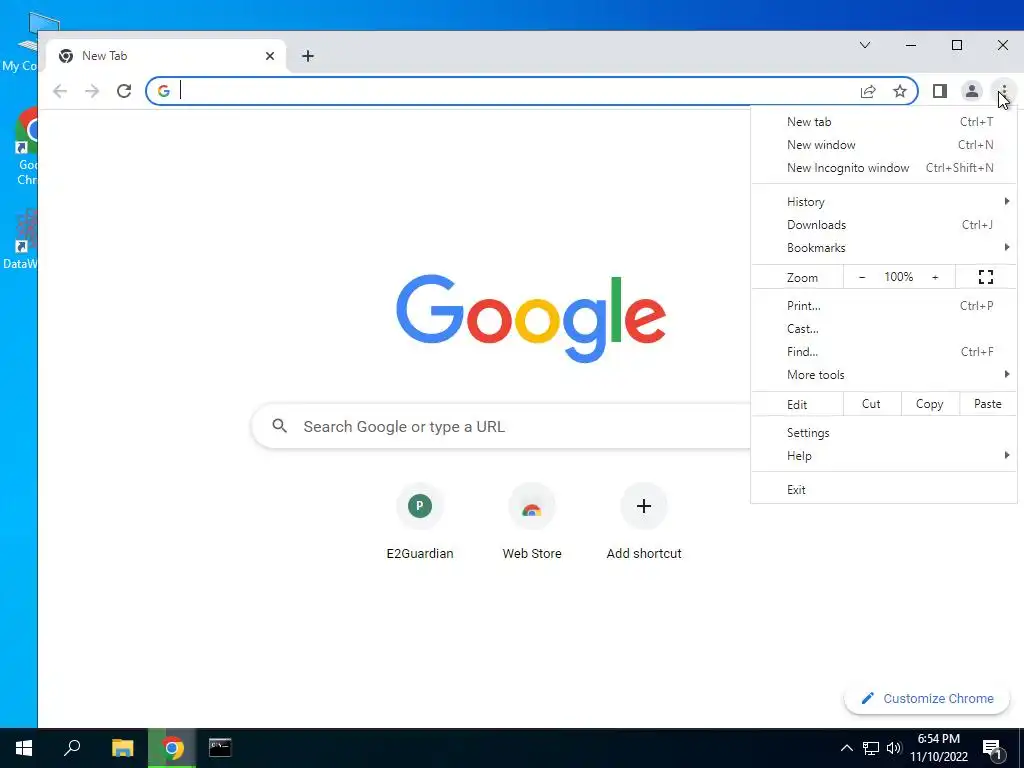The height and width of the screenshot is (768, 1024).
Task: Click the Google icon in the address bar
Action: click(164, 91)
